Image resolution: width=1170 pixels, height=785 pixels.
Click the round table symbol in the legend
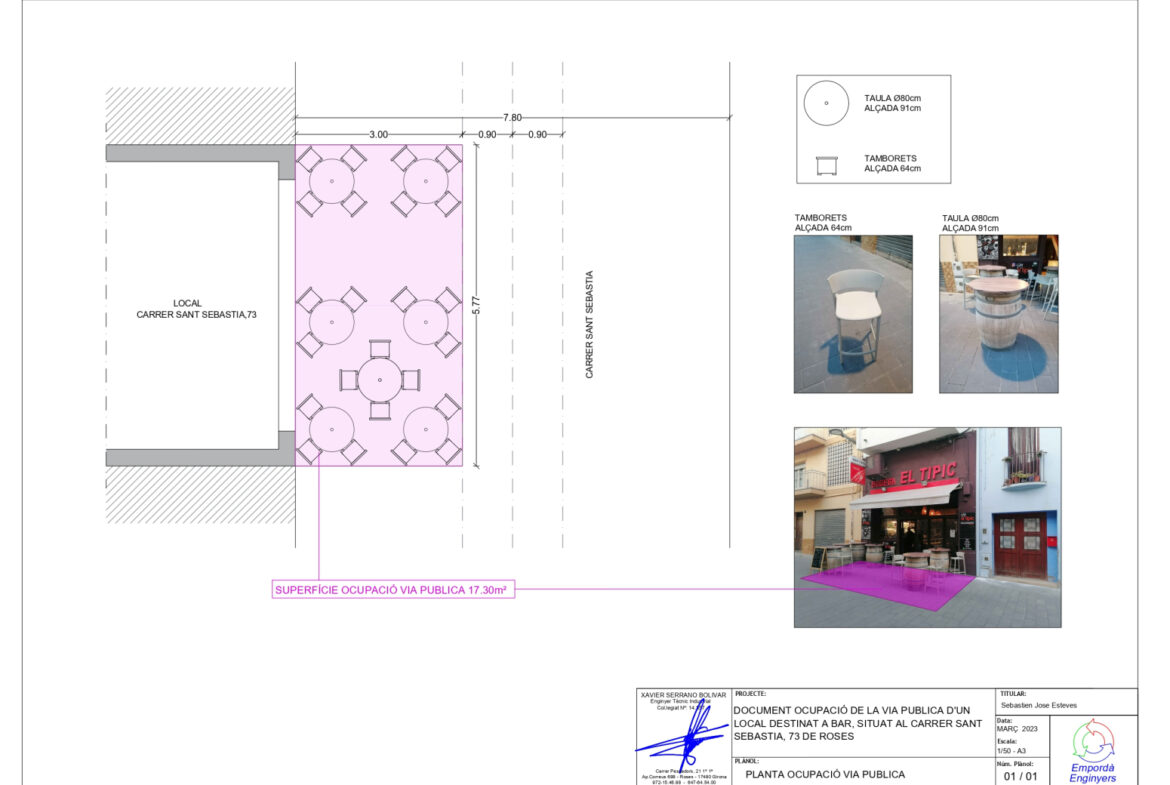click(826, 104)
